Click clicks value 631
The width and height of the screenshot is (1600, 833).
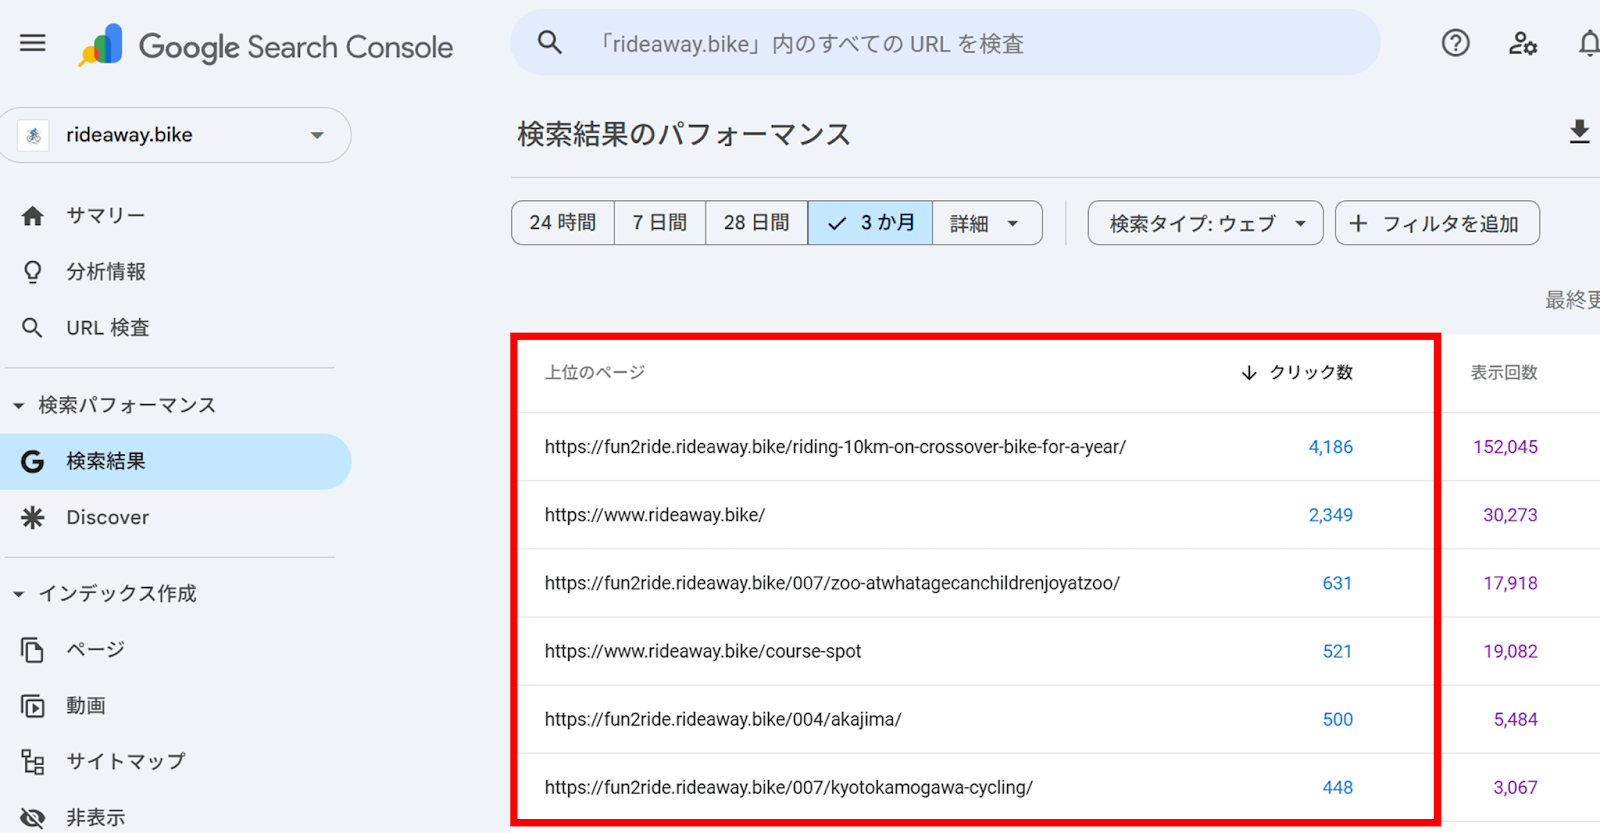(x=1338, y=583)
